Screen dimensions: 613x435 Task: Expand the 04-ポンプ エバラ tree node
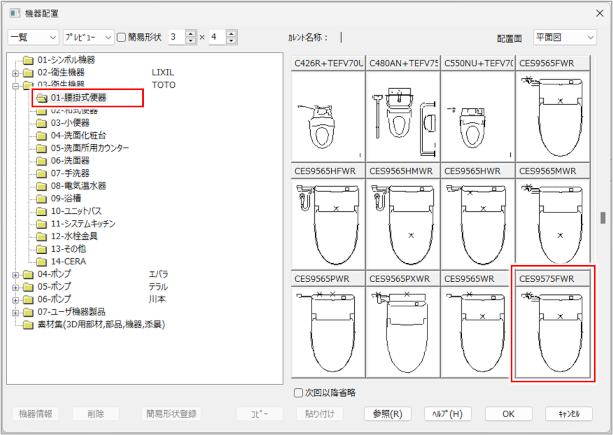[15, 274]
